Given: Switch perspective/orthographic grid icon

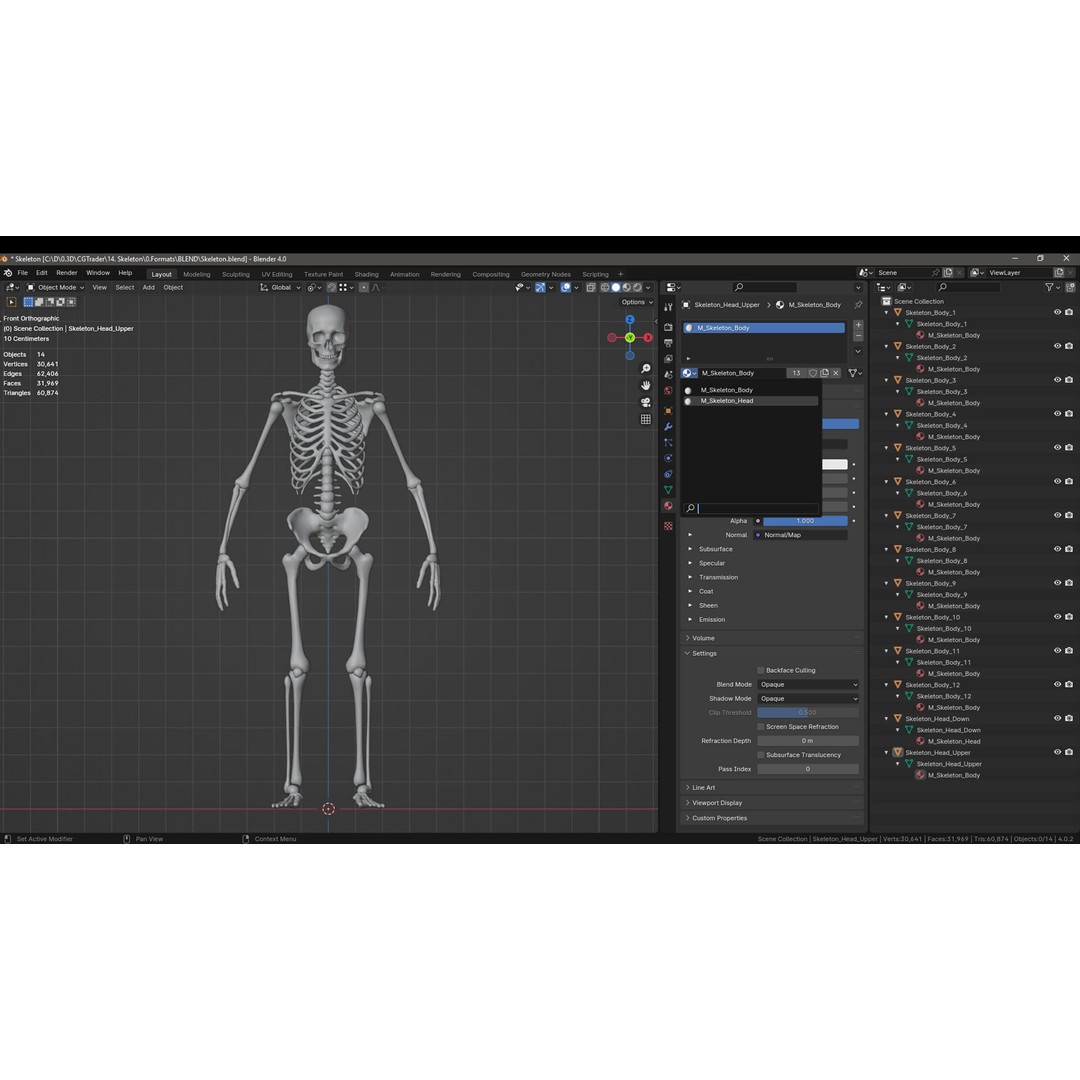Looking at the screenshot, I should point(645,419).
